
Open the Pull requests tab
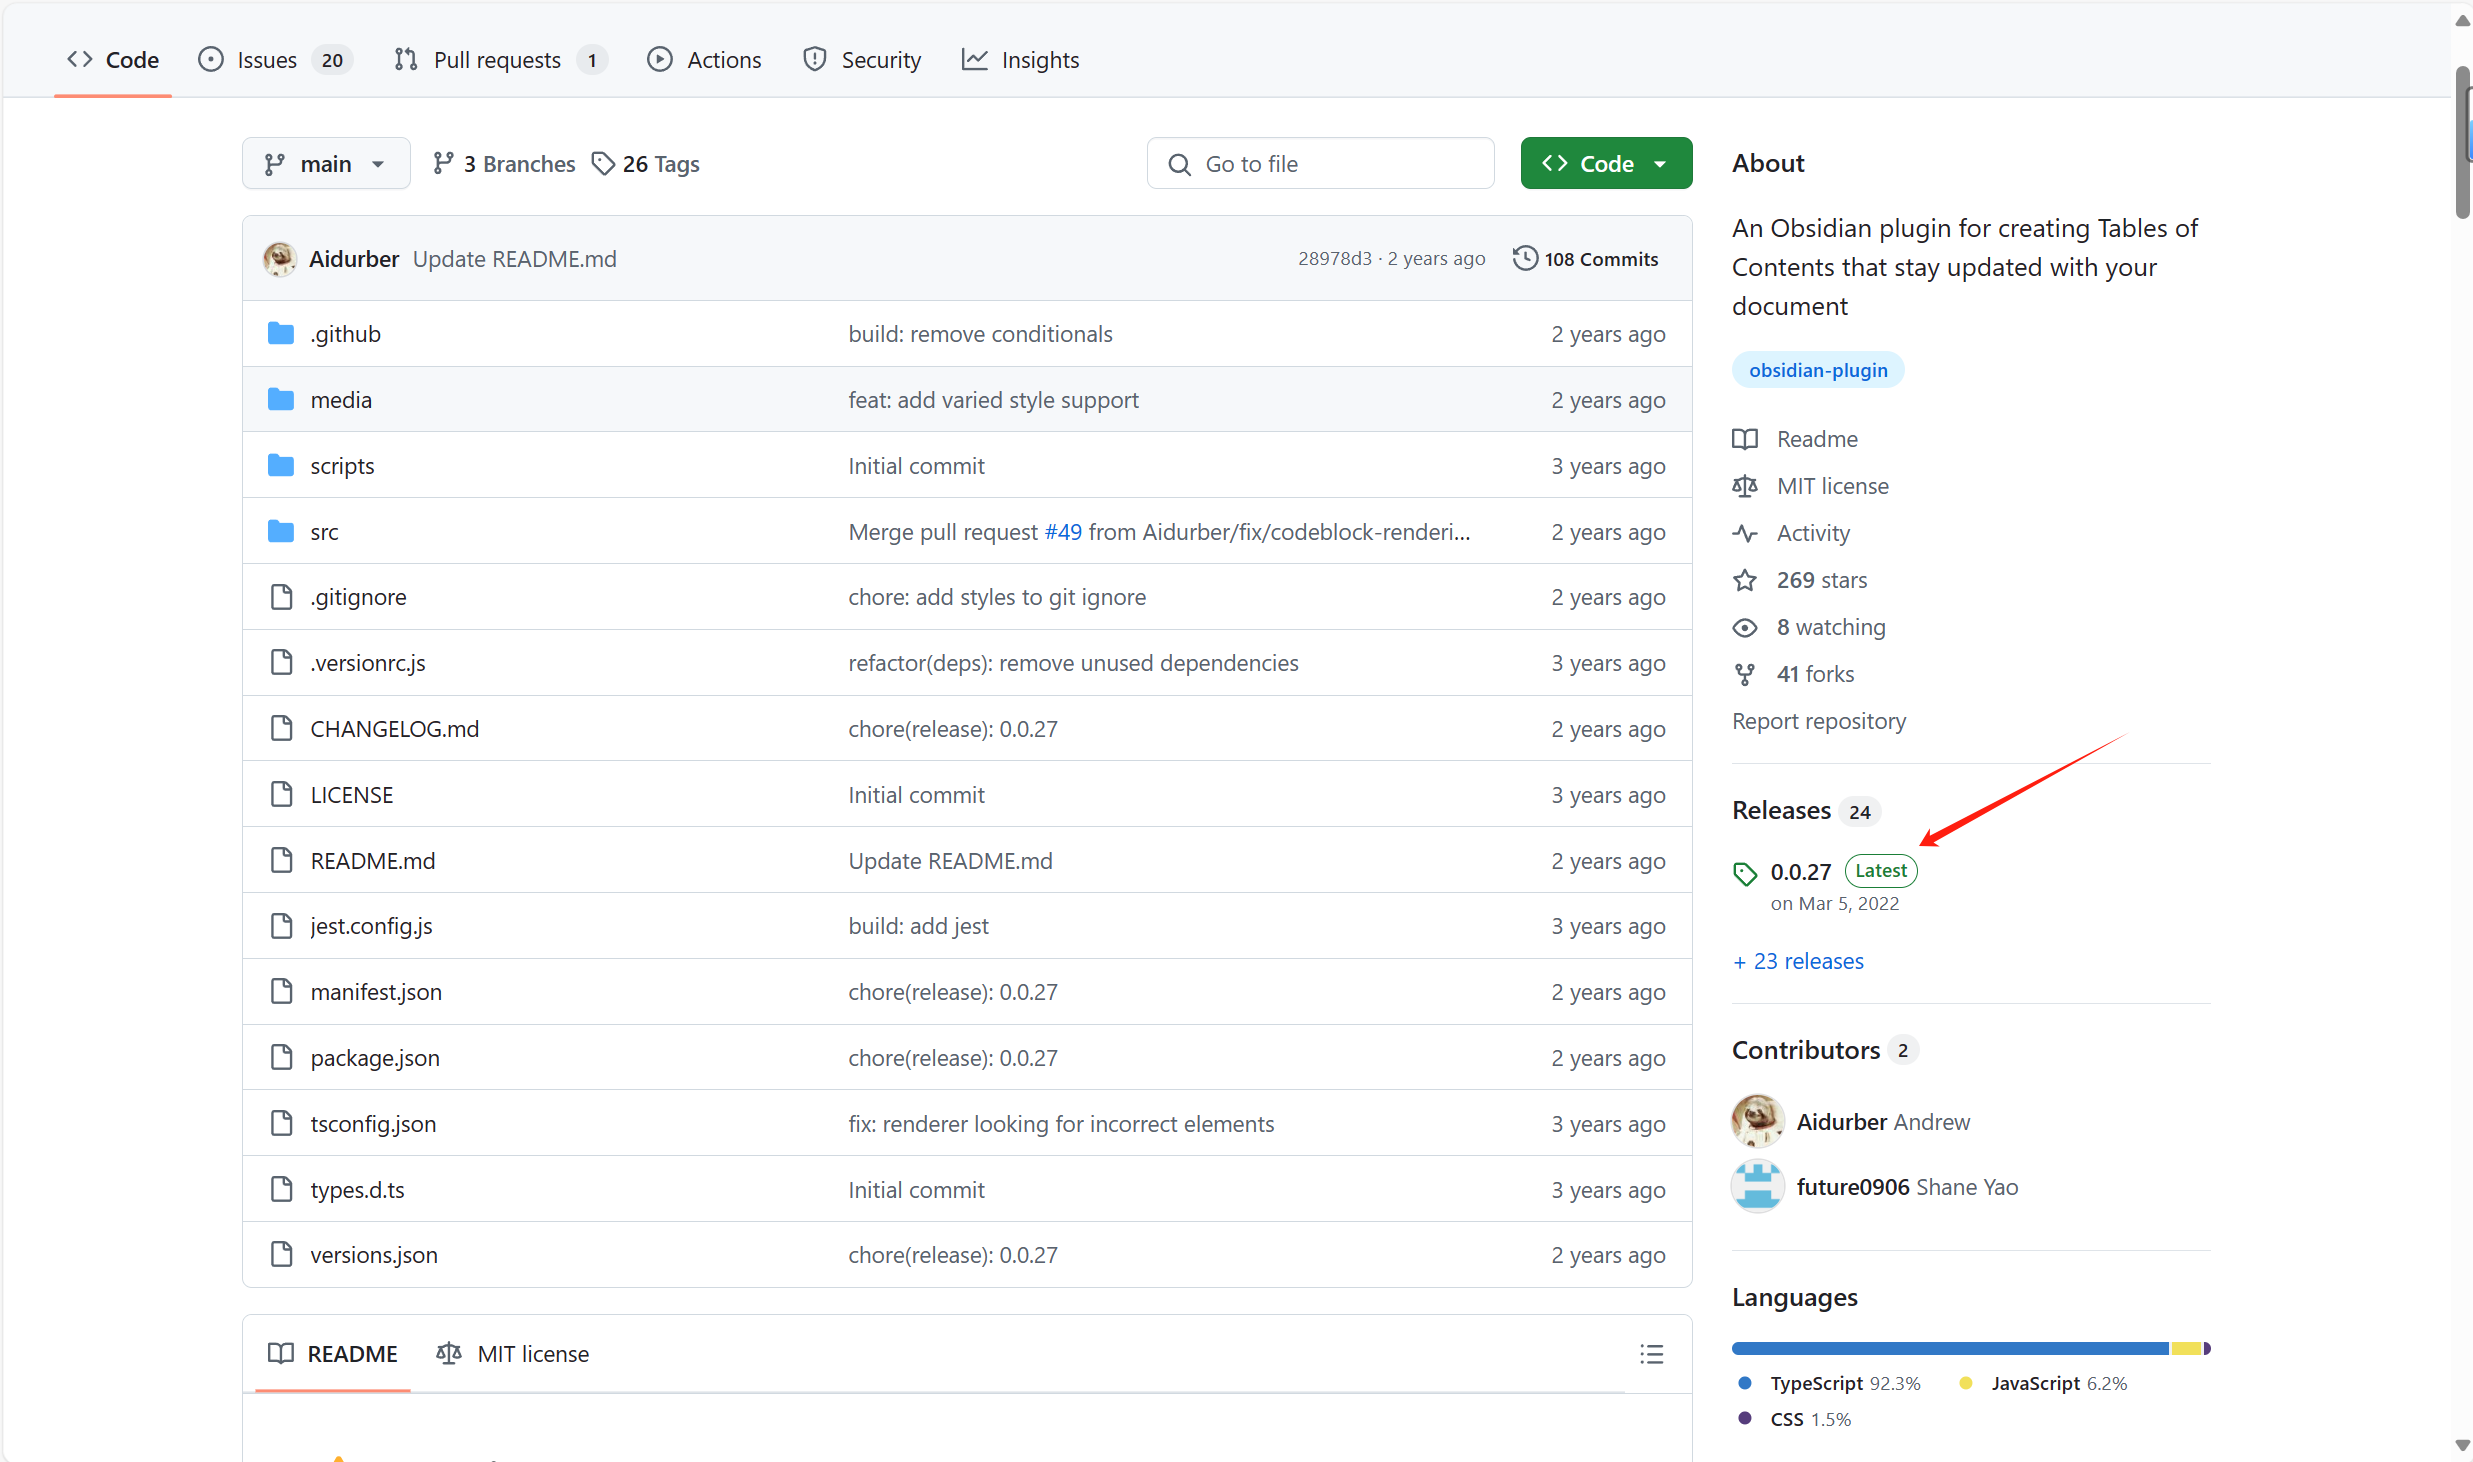pos(499,60)
